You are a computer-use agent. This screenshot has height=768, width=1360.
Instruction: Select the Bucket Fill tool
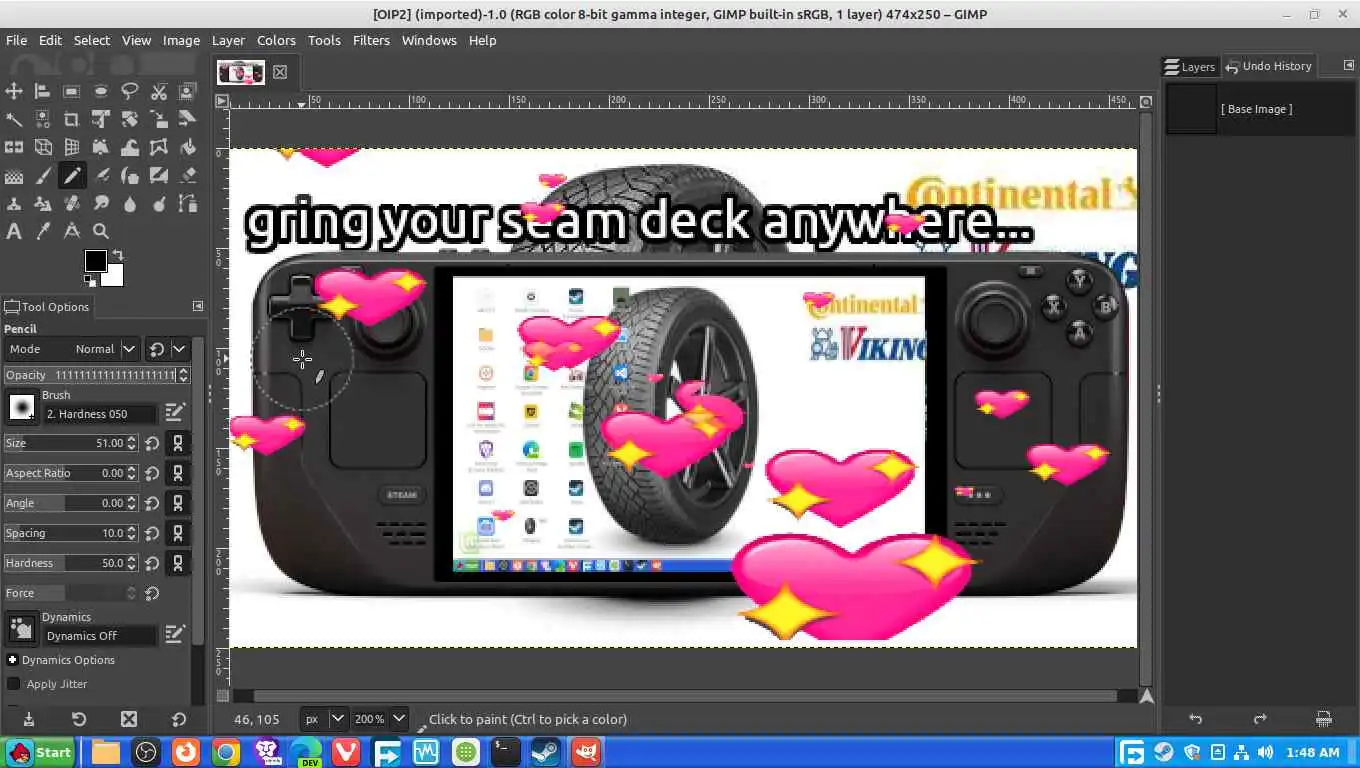[x=188, y=147]
